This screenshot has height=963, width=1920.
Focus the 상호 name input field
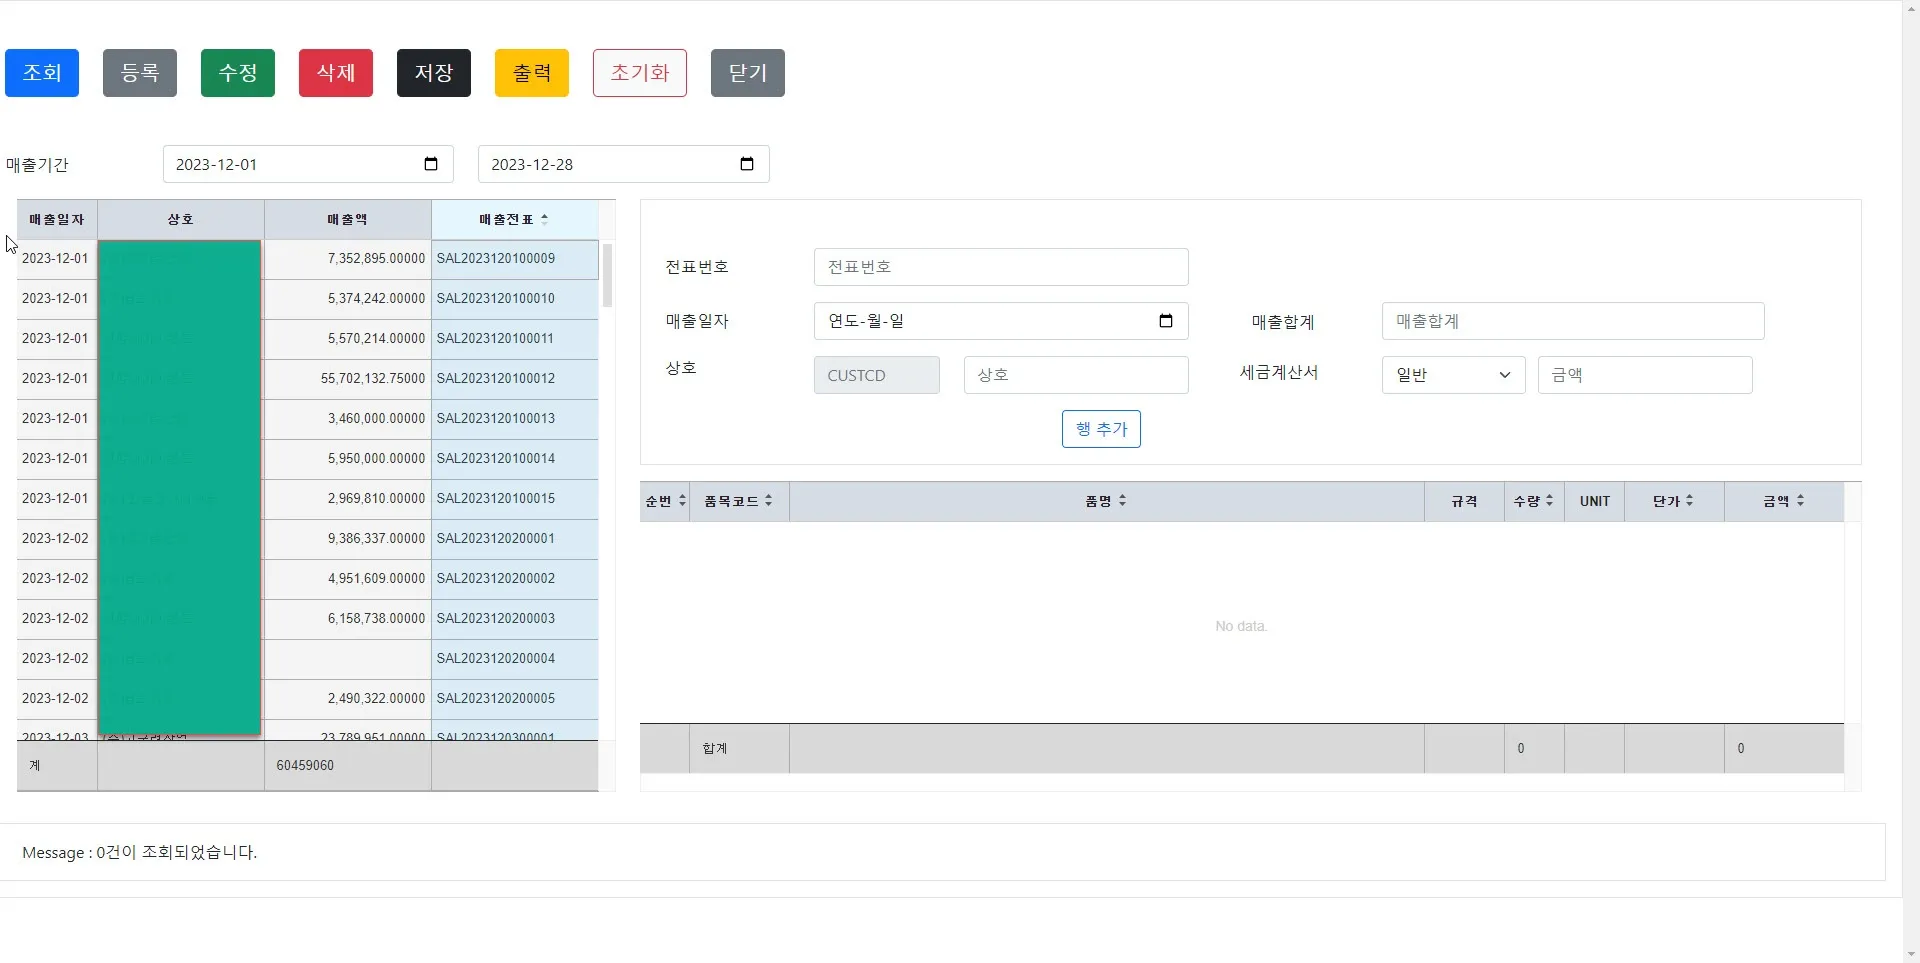[x=1076, y=375]
